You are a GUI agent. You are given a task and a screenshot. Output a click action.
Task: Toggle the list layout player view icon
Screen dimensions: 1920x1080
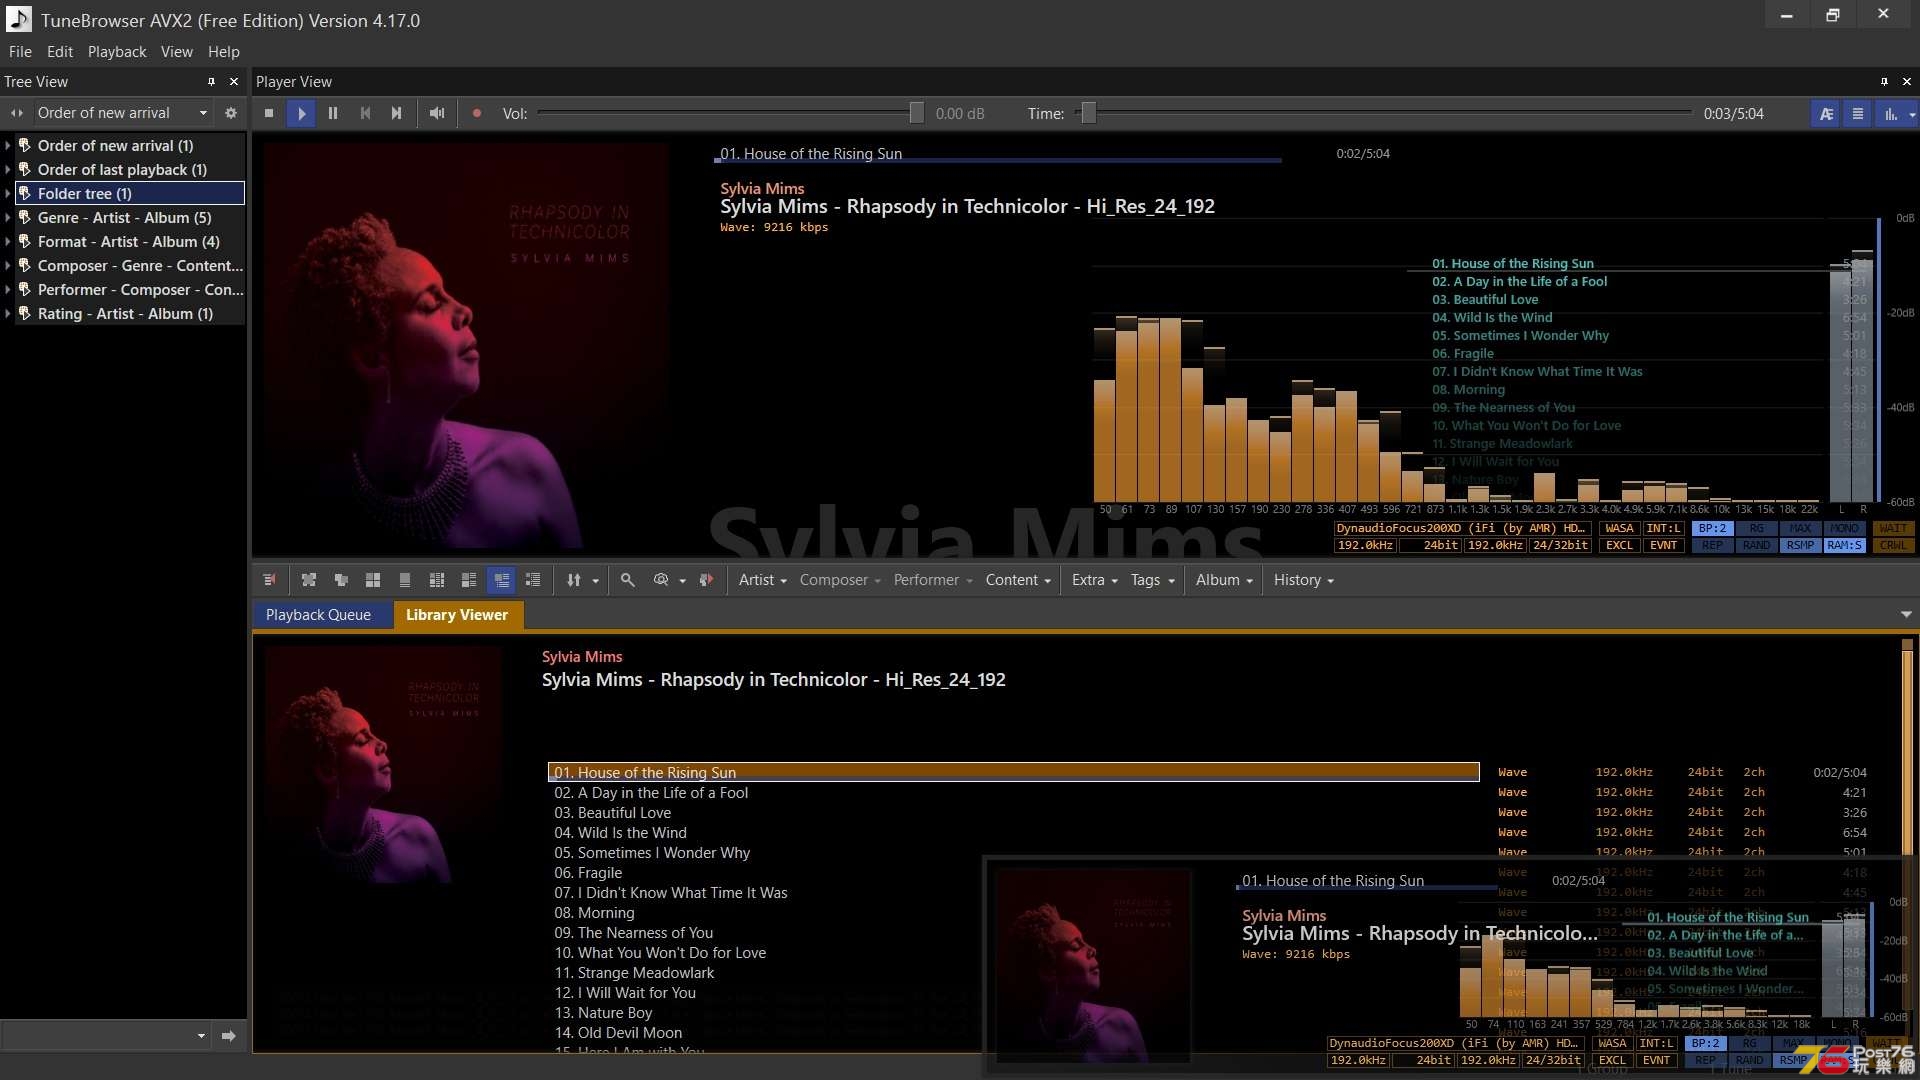pos(1858,114)
